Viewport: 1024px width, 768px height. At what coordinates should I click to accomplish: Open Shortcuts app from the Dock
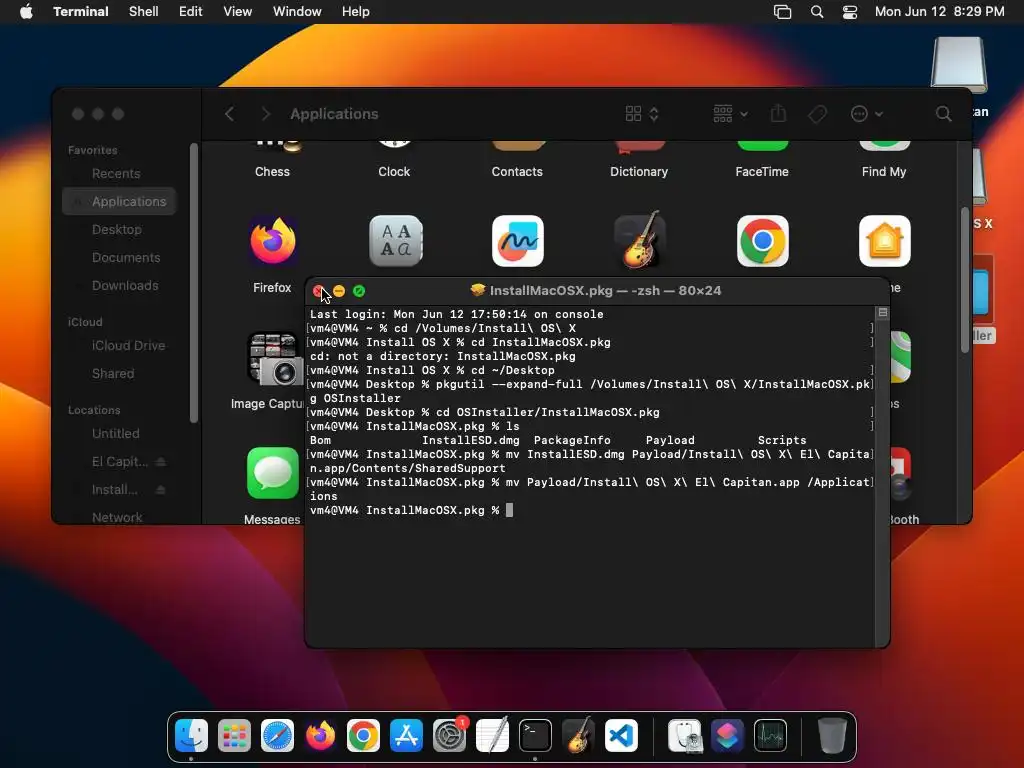[728, 735]
